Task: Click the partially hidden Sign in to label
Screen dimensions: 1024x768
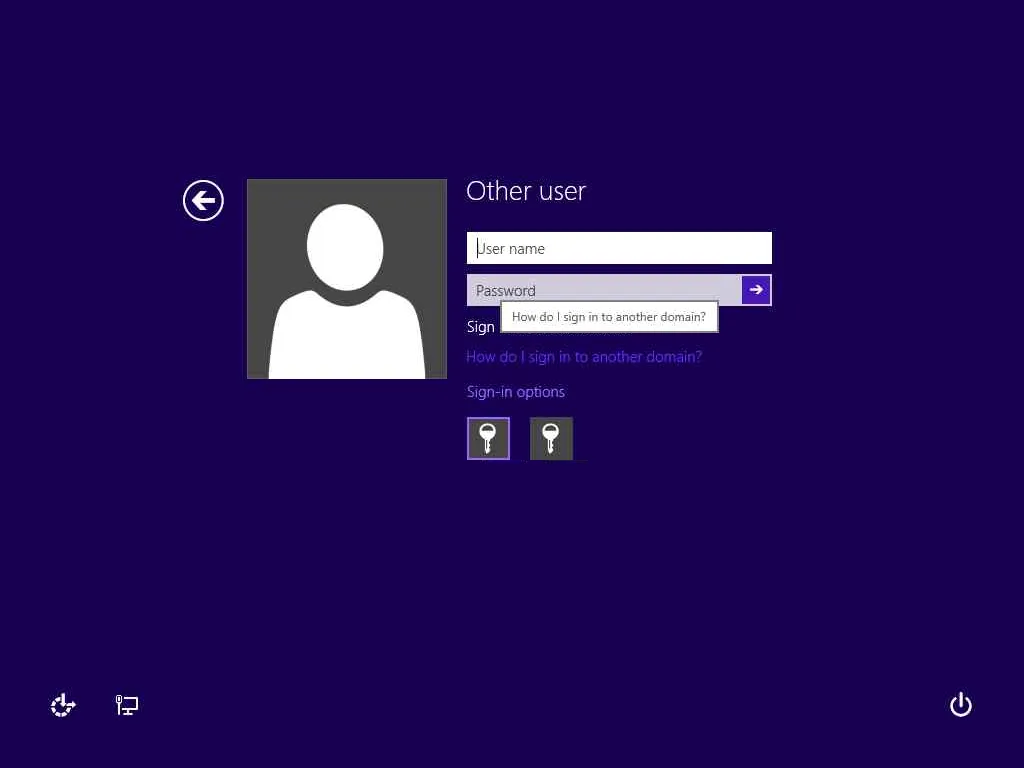Action: (481, 327)
